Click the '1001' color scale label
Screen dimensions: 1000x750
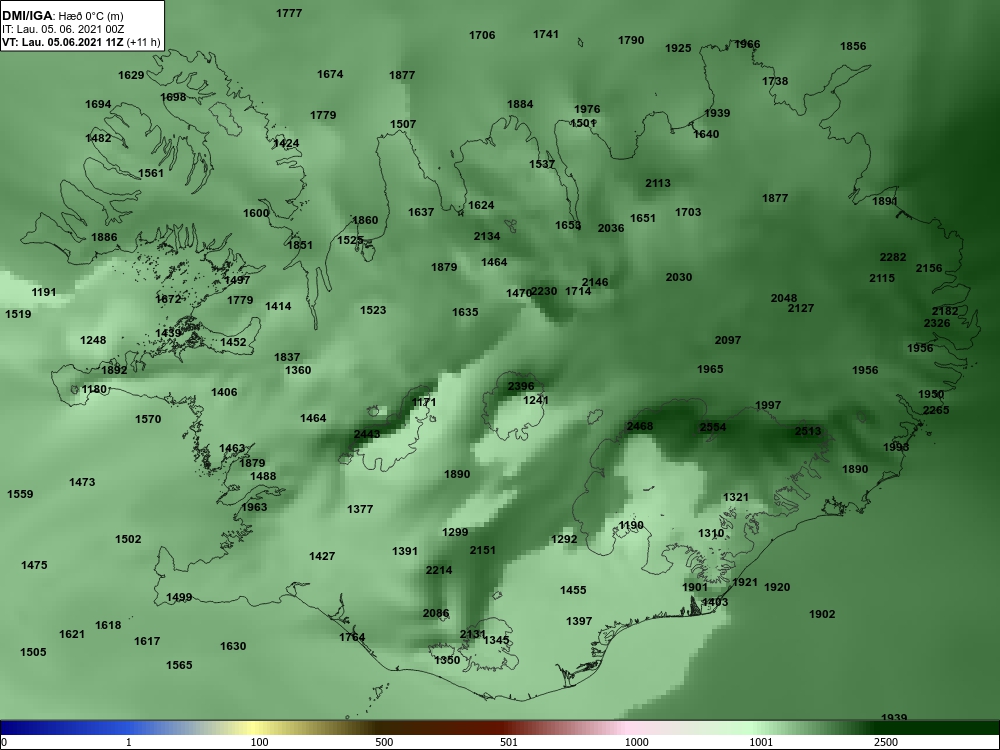click(x=761, y=742)
